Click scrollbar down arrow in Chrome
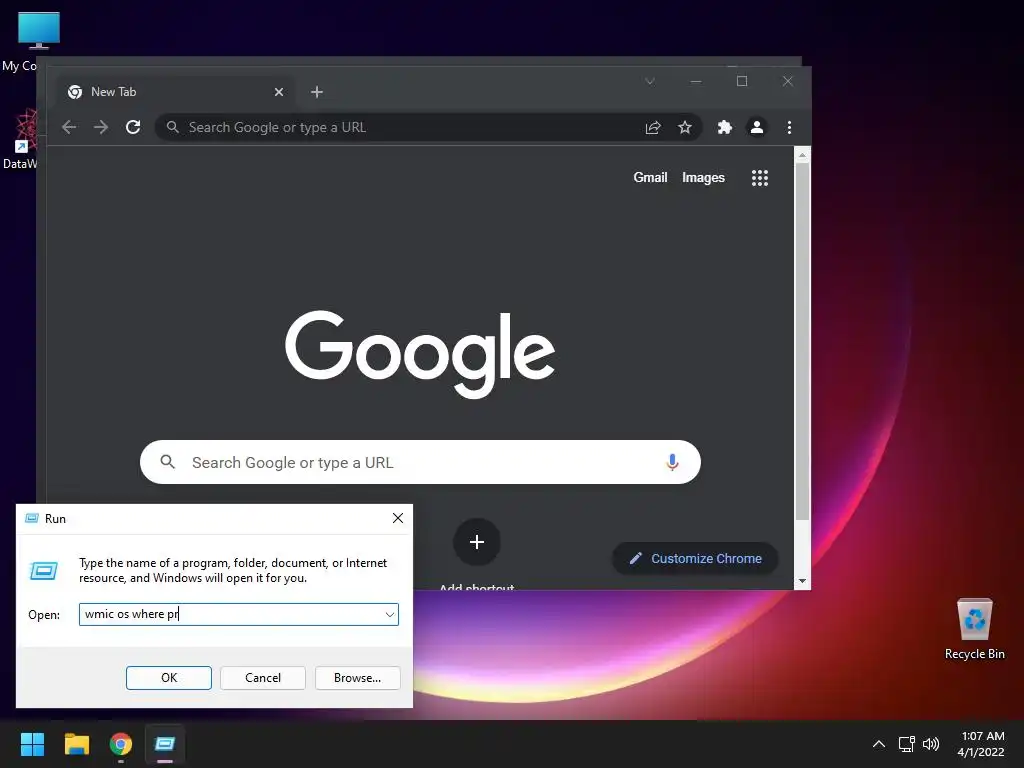This screenshot has height=768, width=1024. [x=802, y=581]
